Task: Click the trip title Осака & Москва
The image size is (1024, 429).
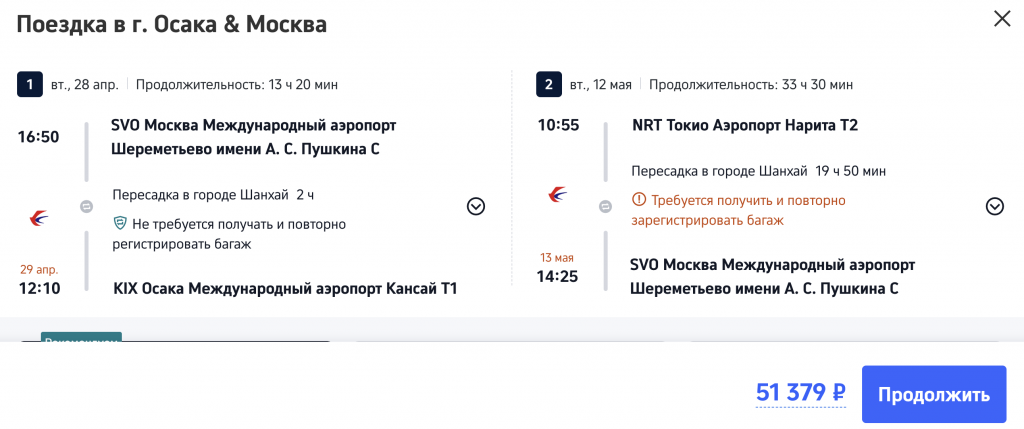Action: coord(171,24)
